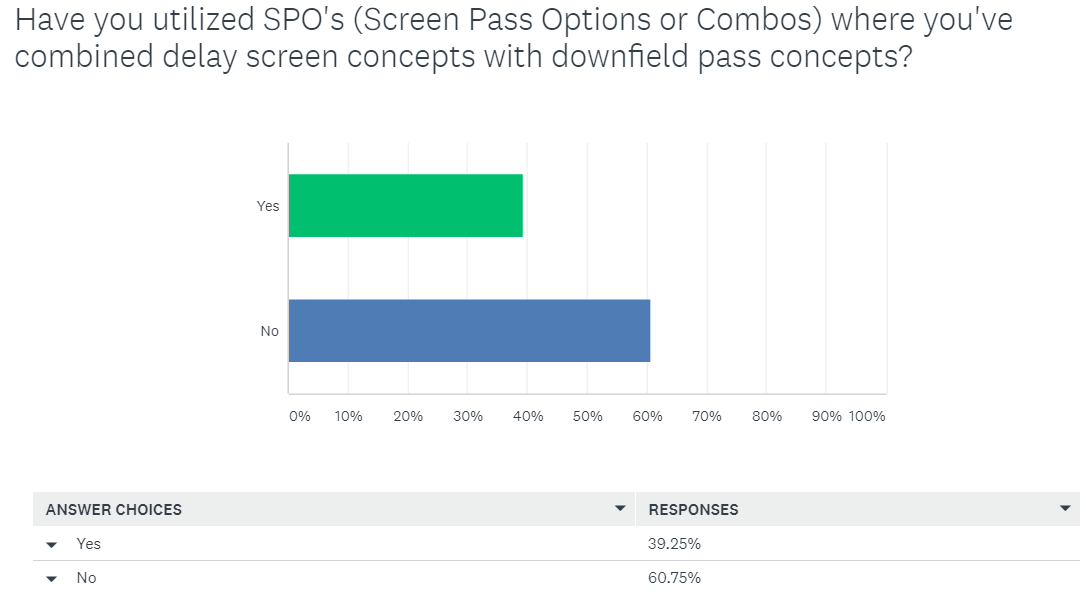Click the 50% axis tick label
The width and height of the screenshot is (1086, 592).
pyautogui.click(x=588, y=416)
